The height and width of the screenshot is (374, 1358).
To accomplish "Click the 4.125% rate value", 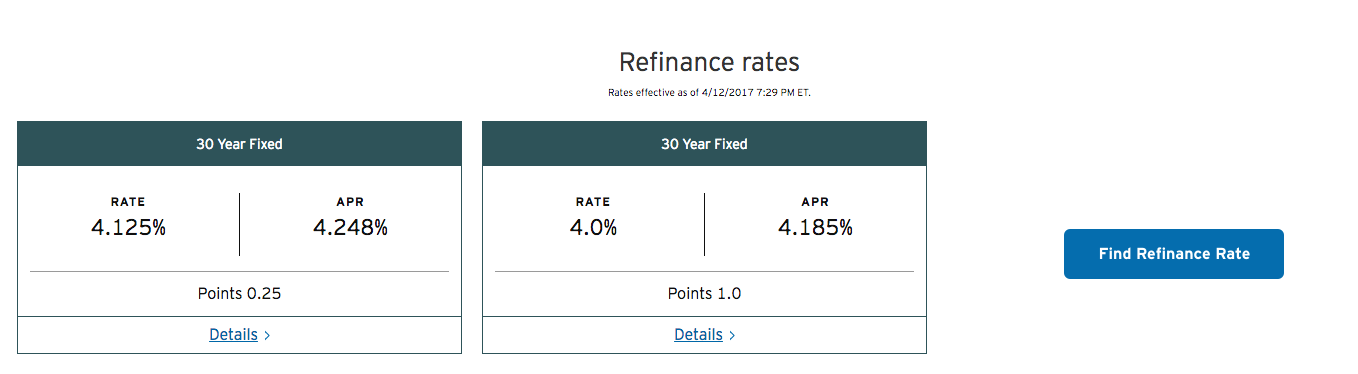I will 128,228.
